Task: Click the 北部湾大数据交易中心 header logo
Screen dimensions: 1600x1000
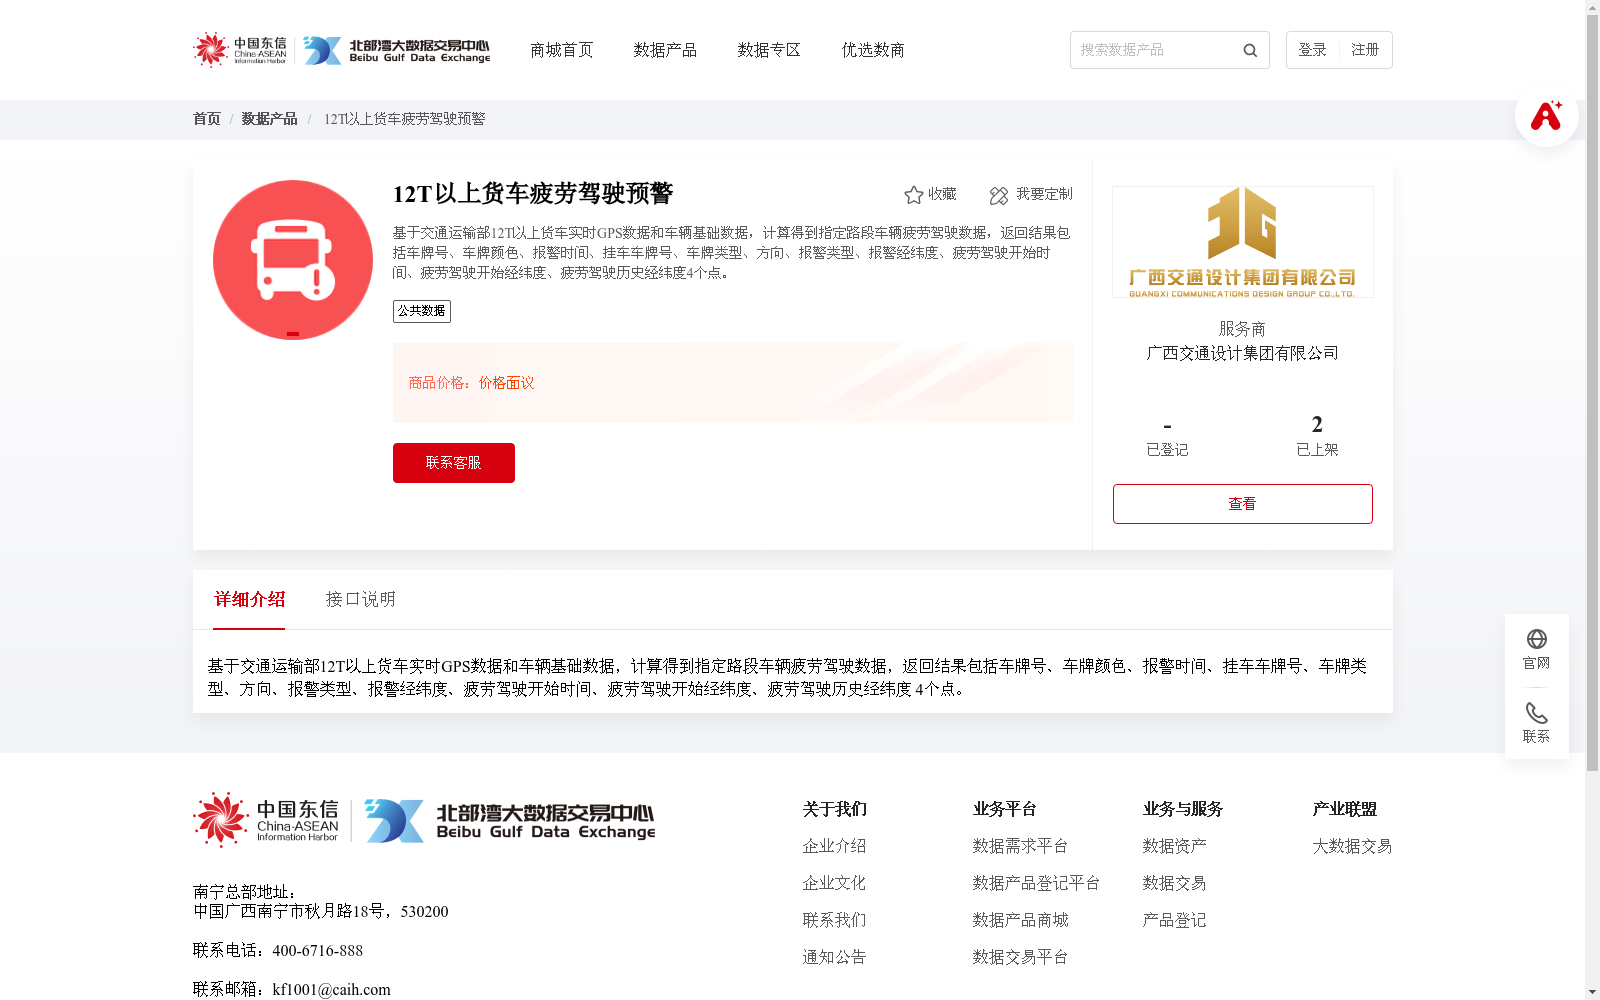Action: click(x=400, y=50)
